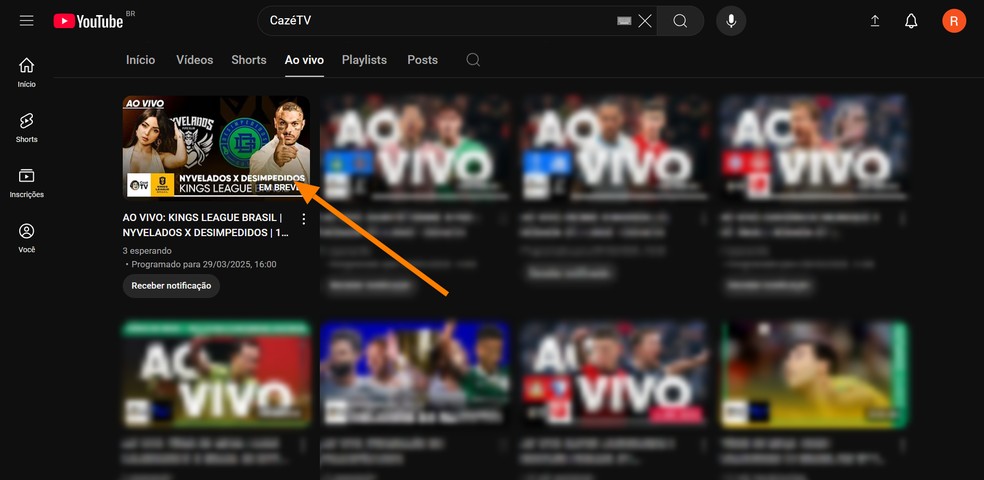Open Shorts in the sidebar
Screen dimensions: 984x480
(26, 128)
